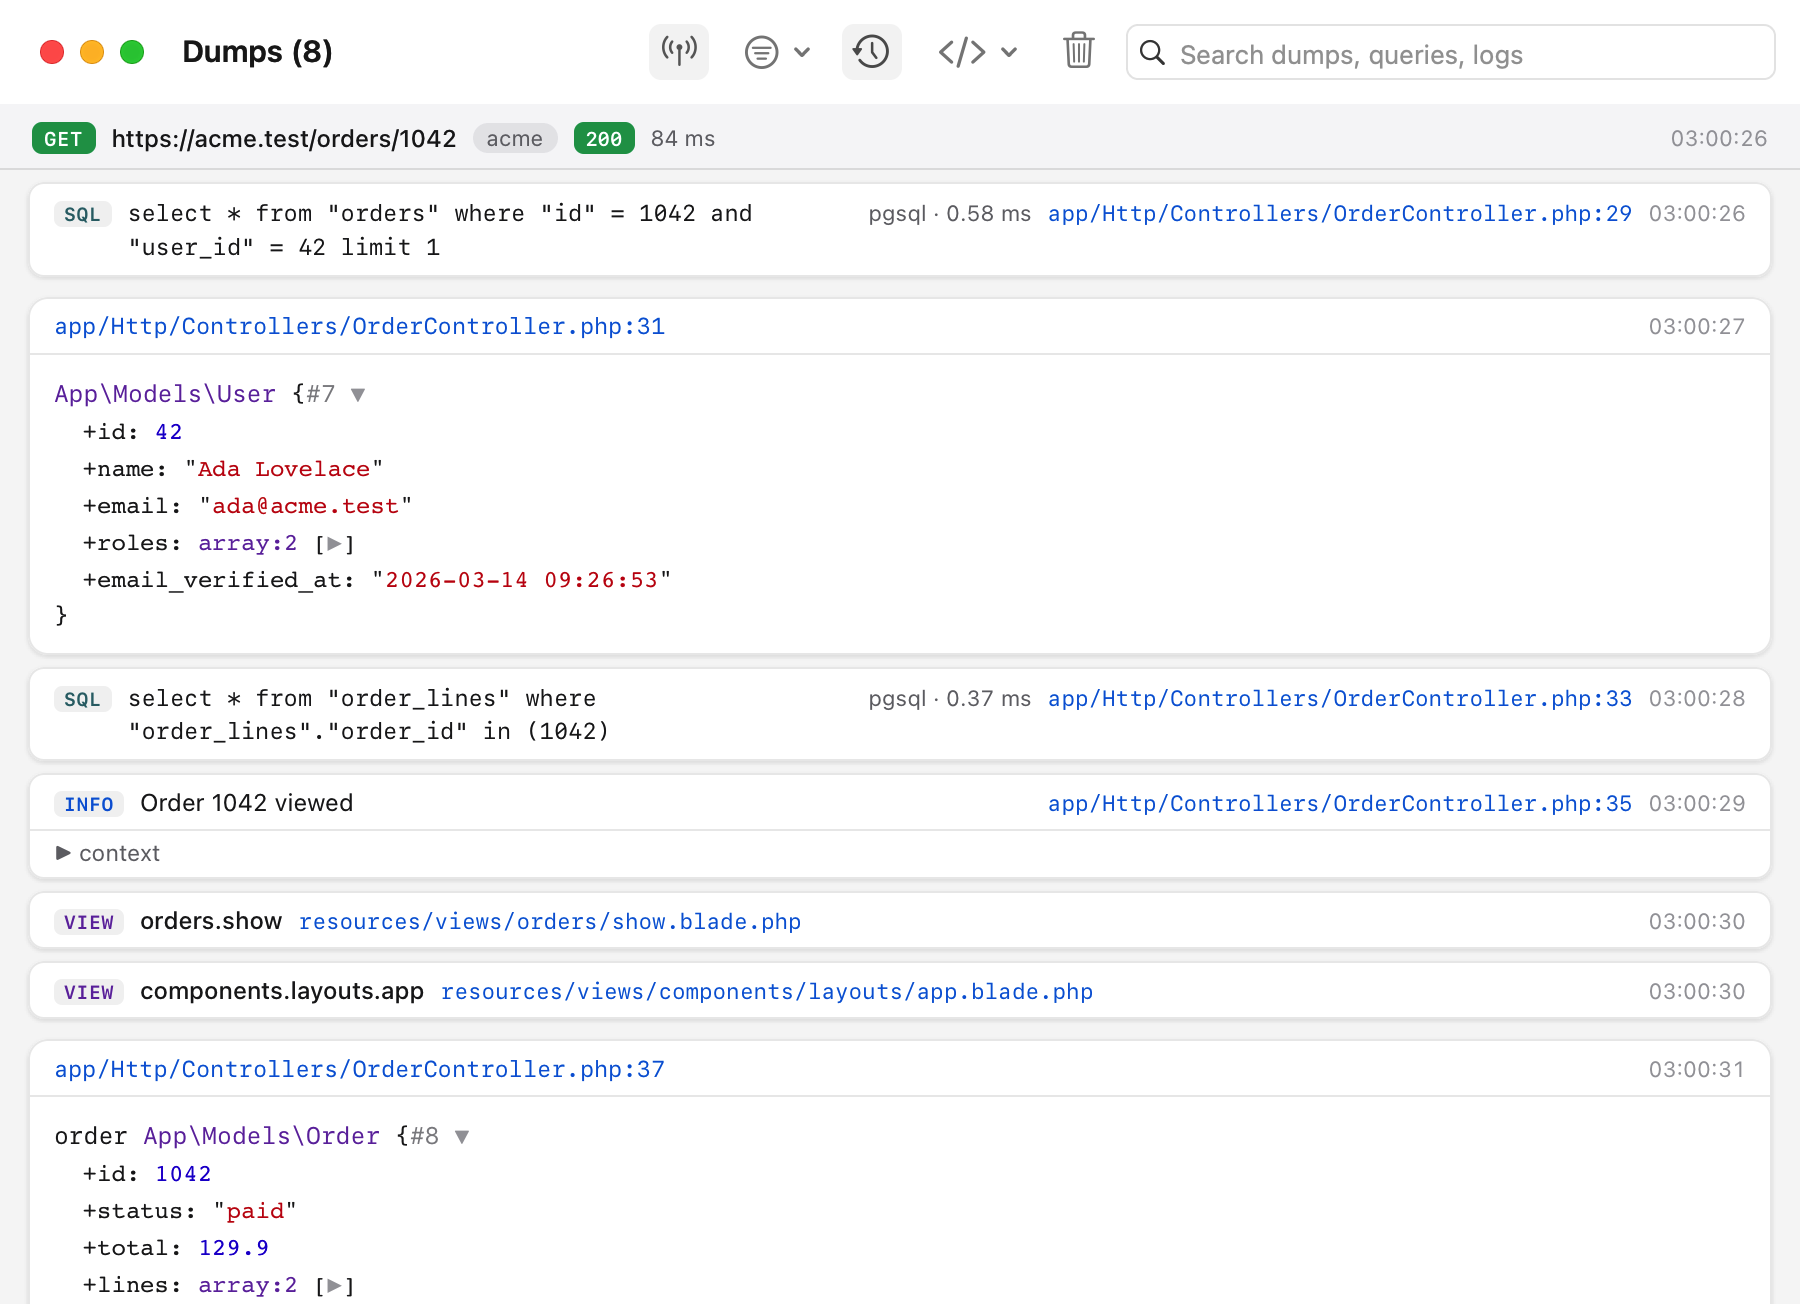Expand the roles array:2 in User dump
The image size is (1800, 1304).
[335, 544]
